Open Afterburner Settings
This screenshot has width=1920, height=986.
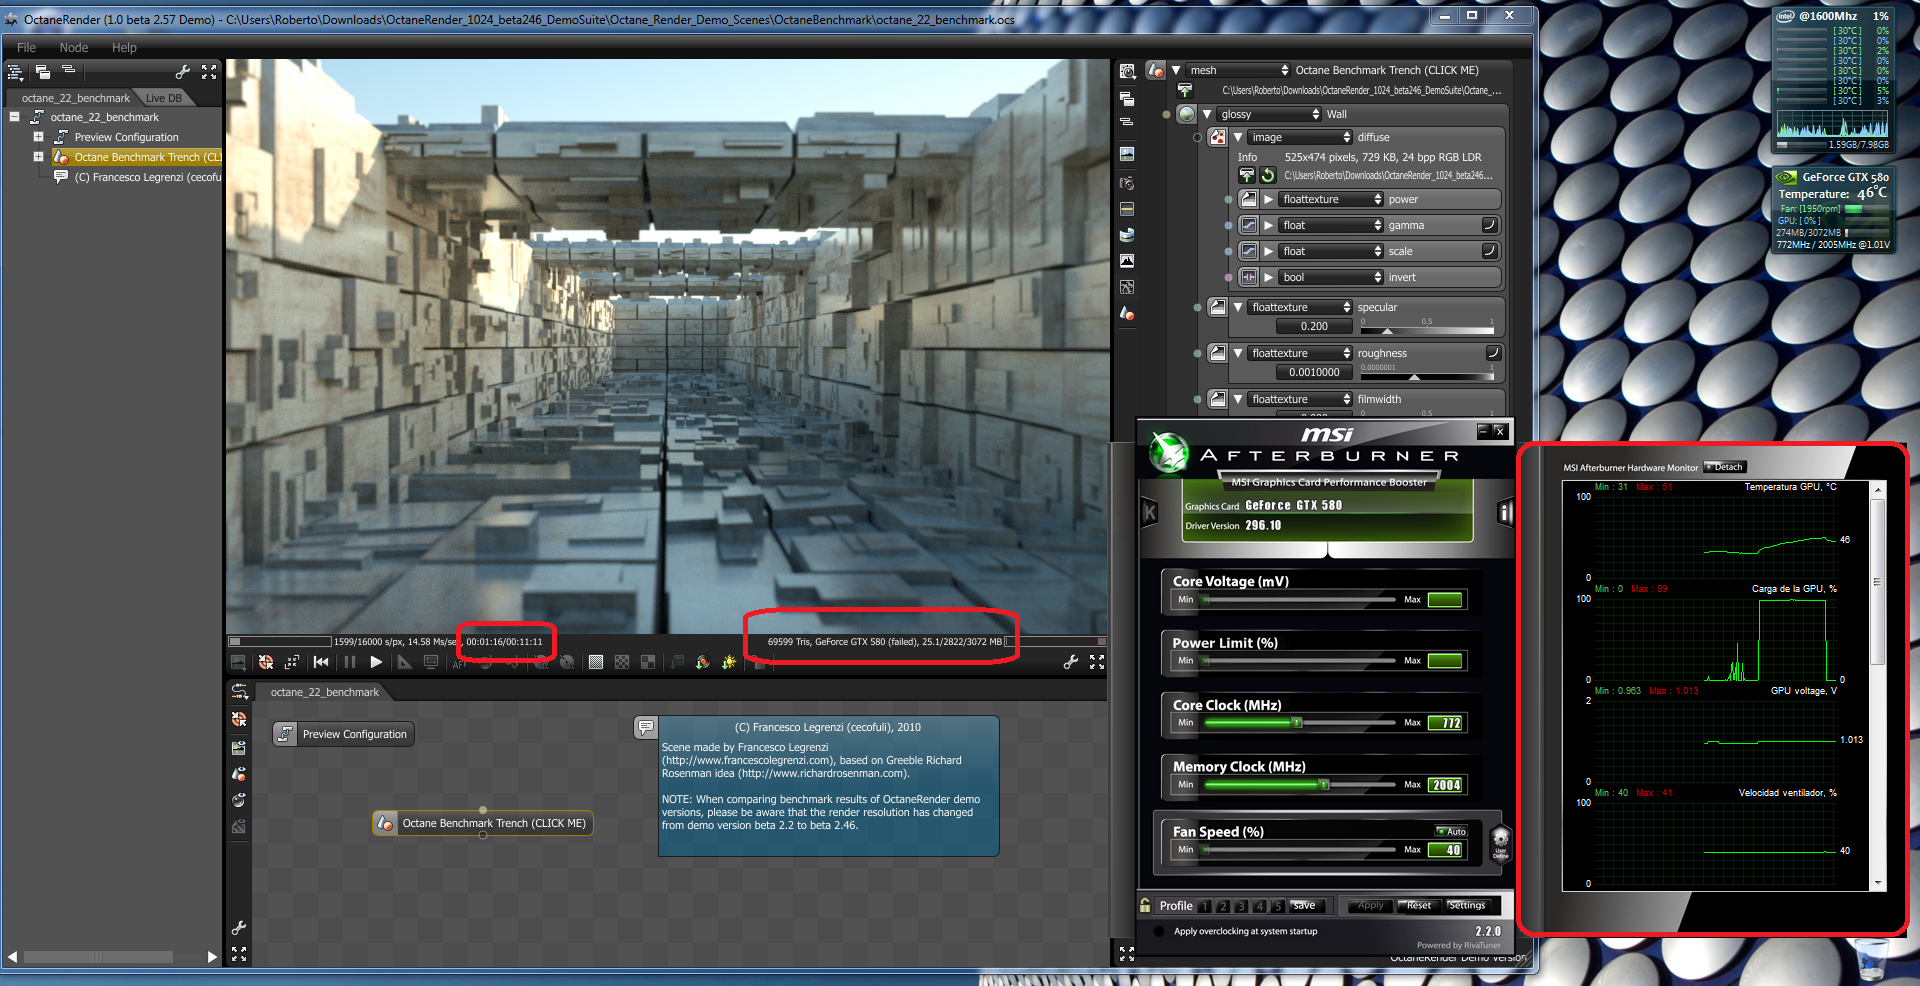(x=1467, y=906)
